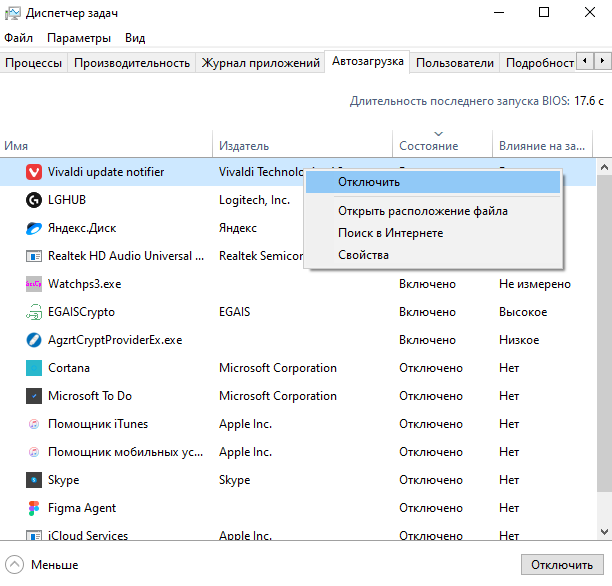Click the Watchps3.exe icon
The height and width of the screenshot is (586, 612).
tap(34, 284)
